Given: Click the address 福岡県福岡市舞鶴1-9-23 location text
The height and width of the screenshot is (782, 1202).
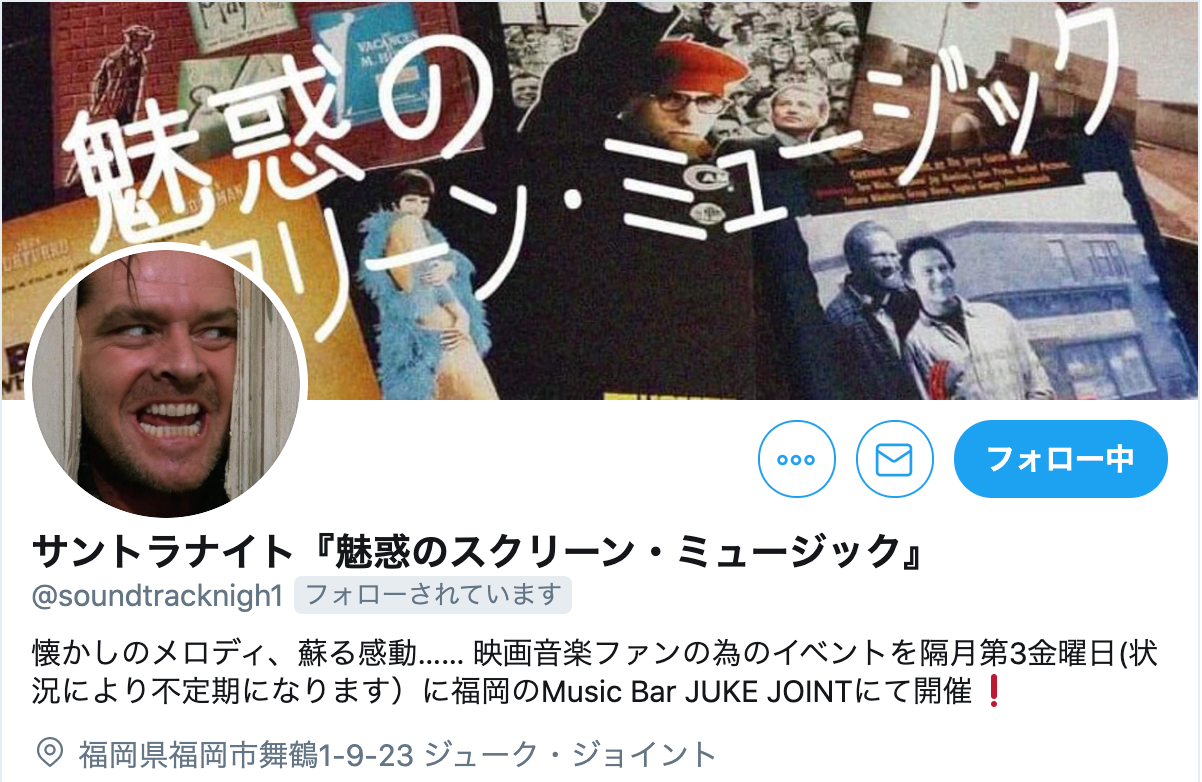Looking at the screenshot, I should 246,753.
